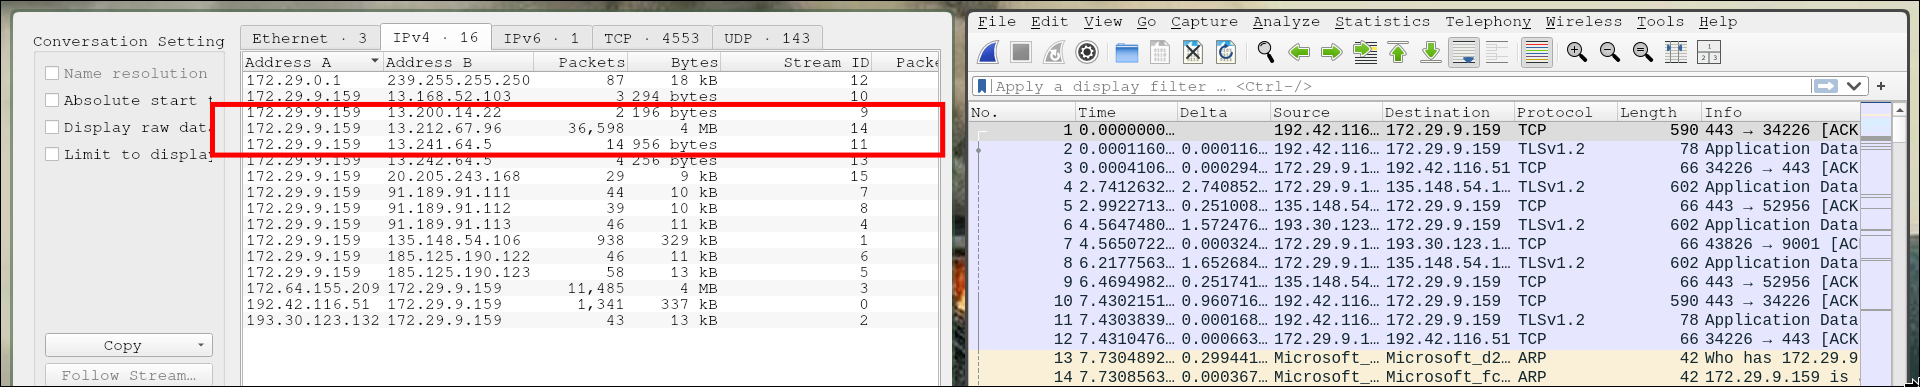The image size is (1920, 387).
Task: Toggle auto-scroll to last packet
Action: point(1464,52)
